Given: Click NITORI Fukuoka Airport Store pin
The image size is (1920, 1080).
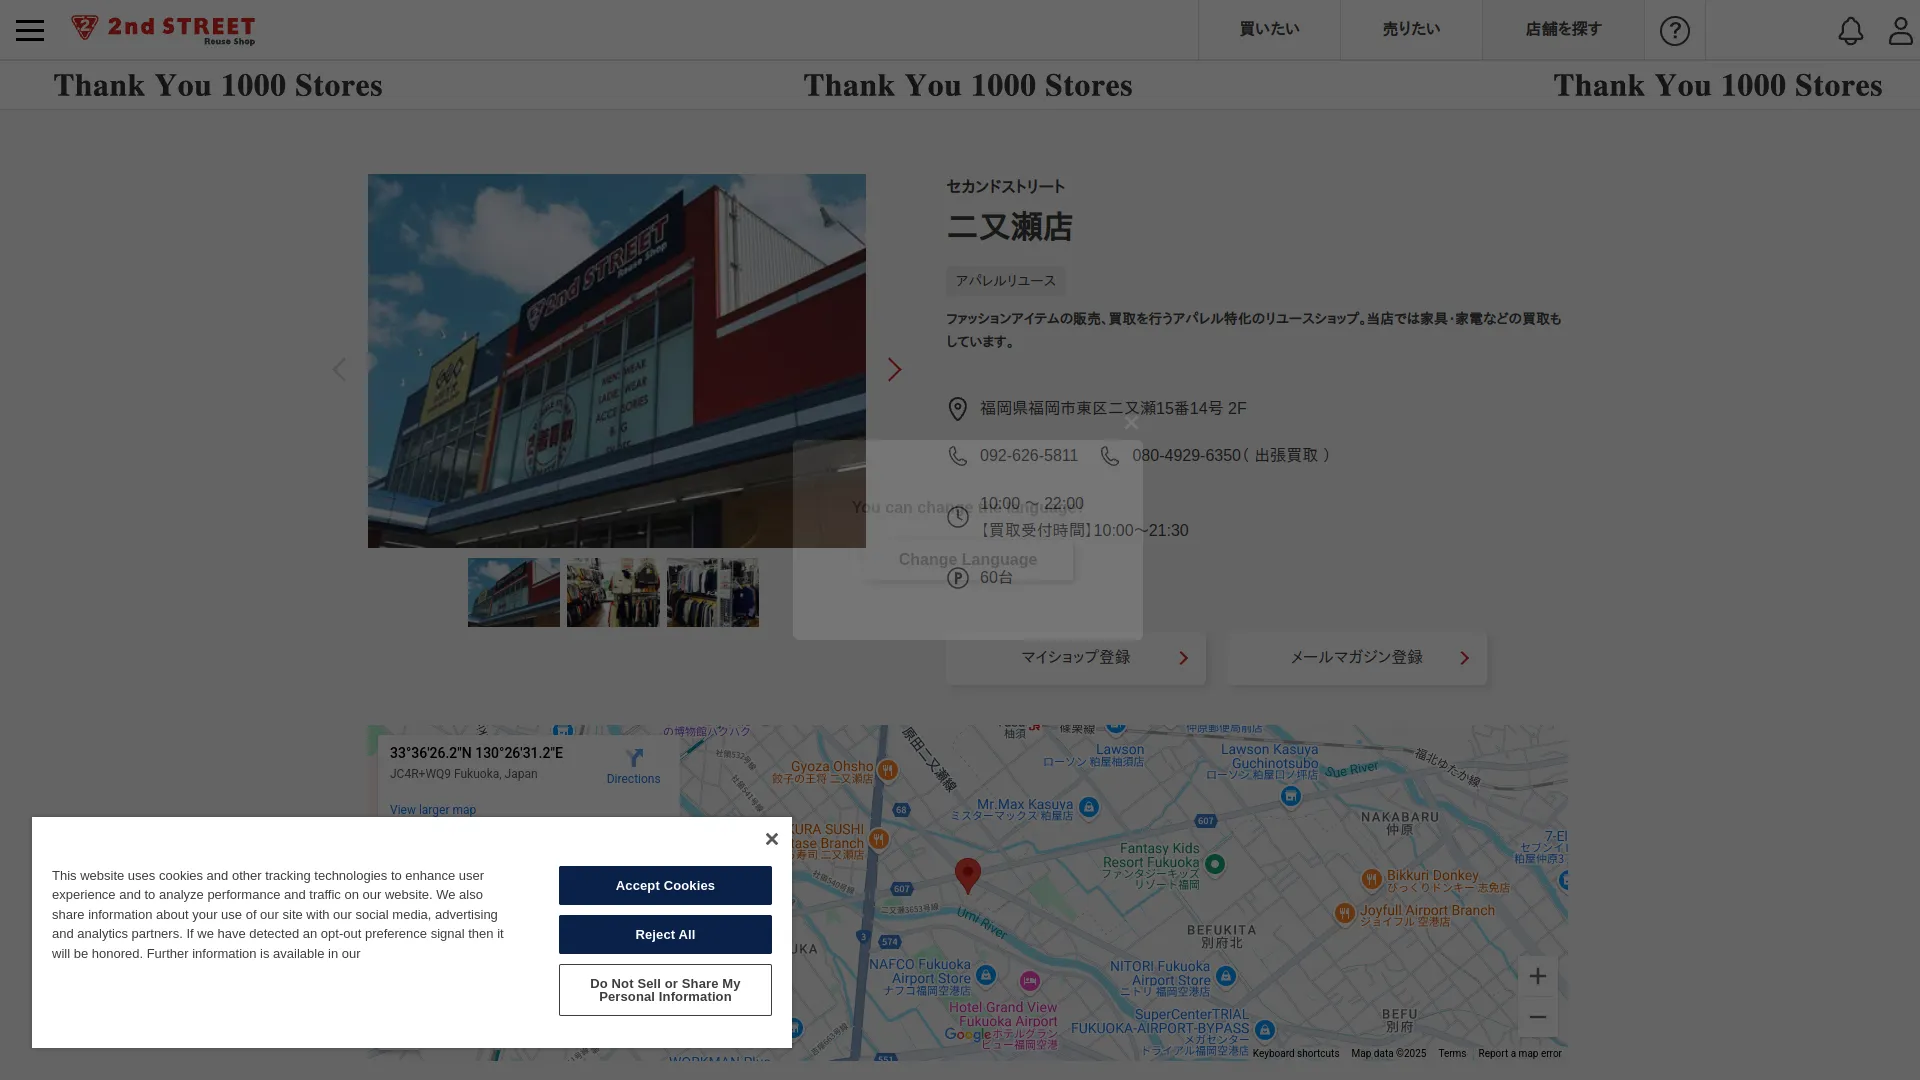Looking at the screenshot, I should click(x=1226, y=975).
